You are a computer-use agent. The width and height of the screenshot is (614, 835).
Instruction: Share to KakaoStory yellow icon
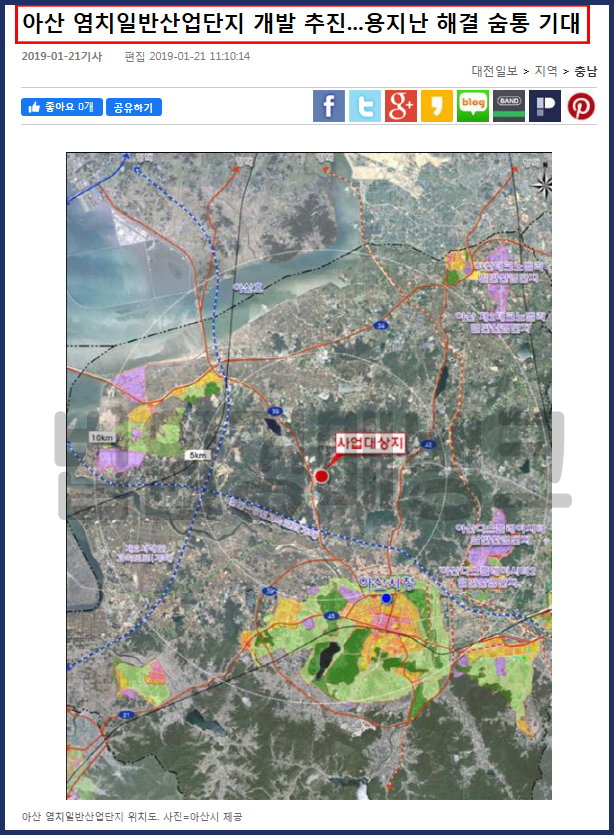pyautogui.click(x=437, y=106)
